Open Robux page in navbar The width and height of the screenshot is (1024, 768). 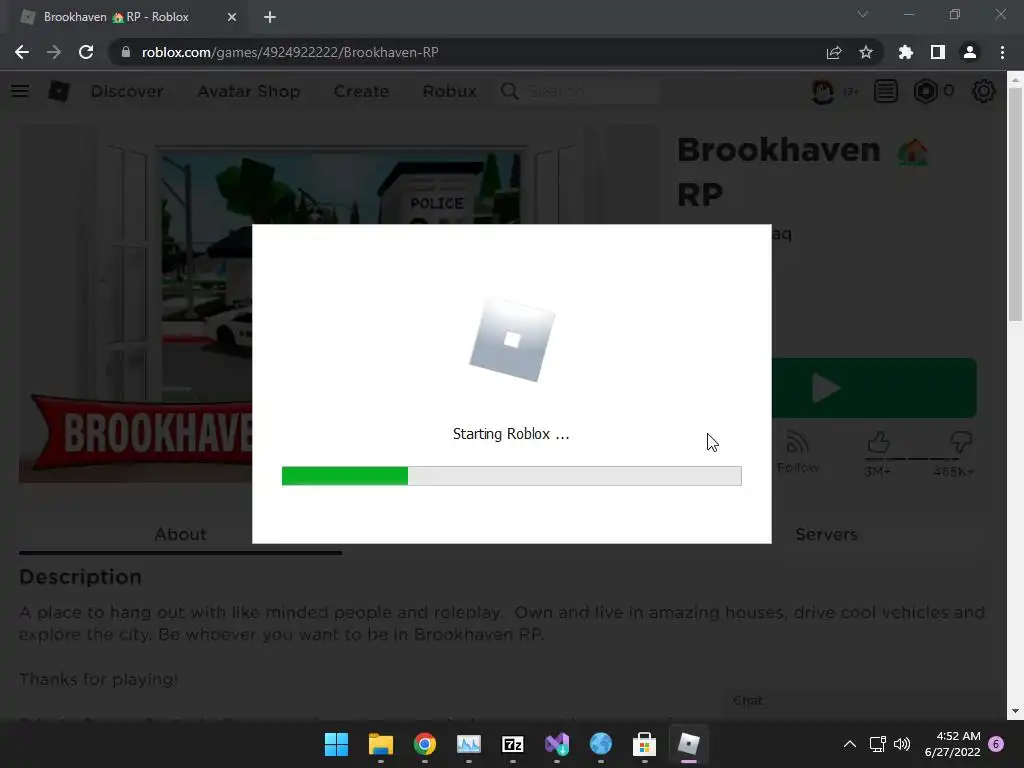pos(449,91)
